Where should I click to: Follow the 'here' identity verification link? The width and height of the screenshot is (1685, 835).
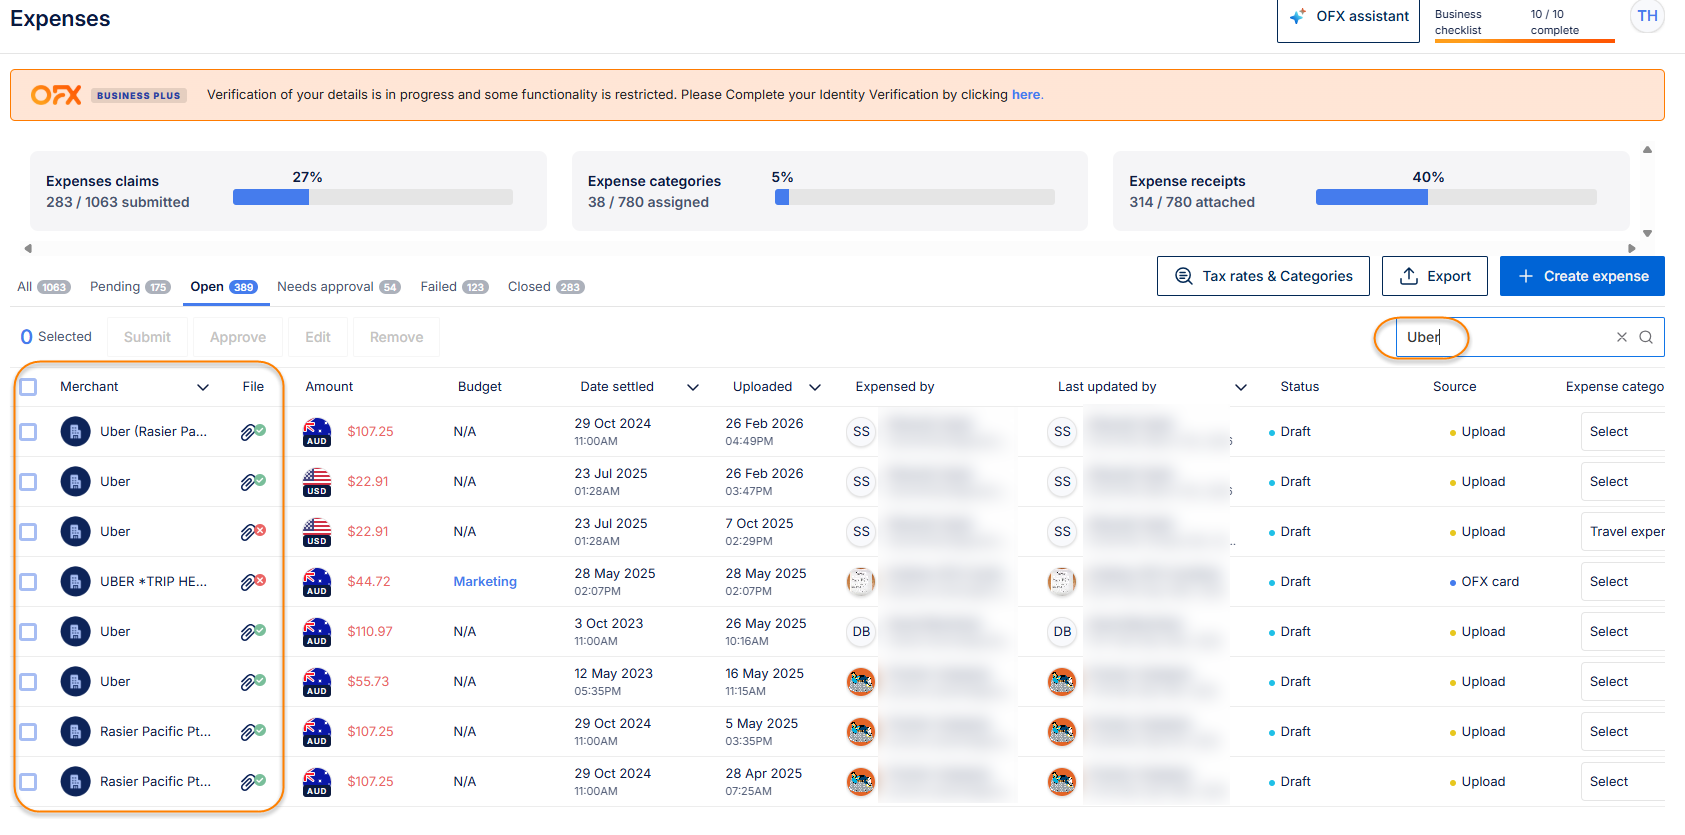(x=1026, y=95)
